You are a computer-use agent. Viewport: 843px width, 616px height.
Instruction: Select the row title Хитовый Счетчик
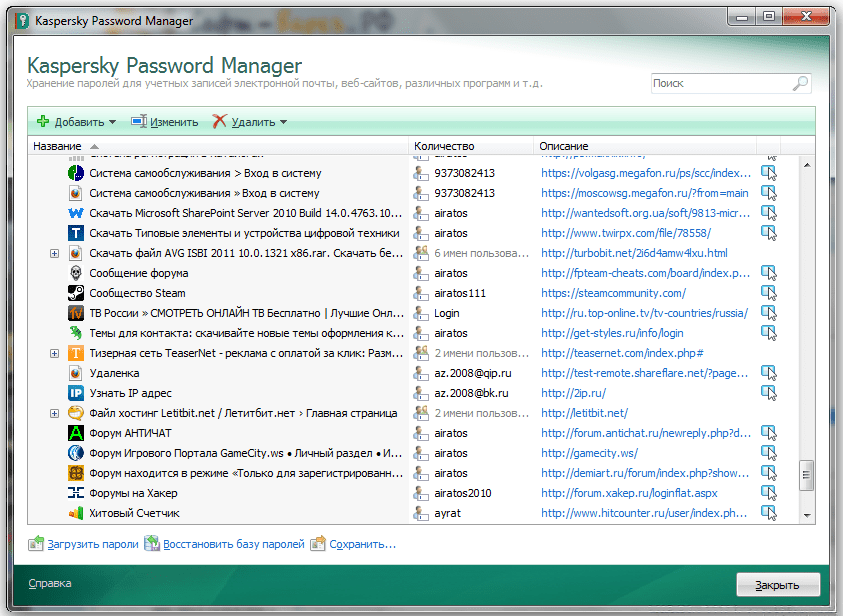134,513
